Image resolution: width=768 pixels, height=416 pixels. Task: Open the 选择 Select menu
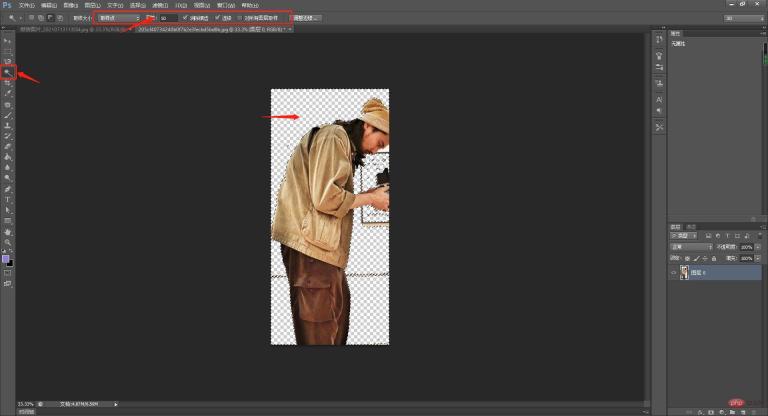pyautogui.click(x=138, y=5)
